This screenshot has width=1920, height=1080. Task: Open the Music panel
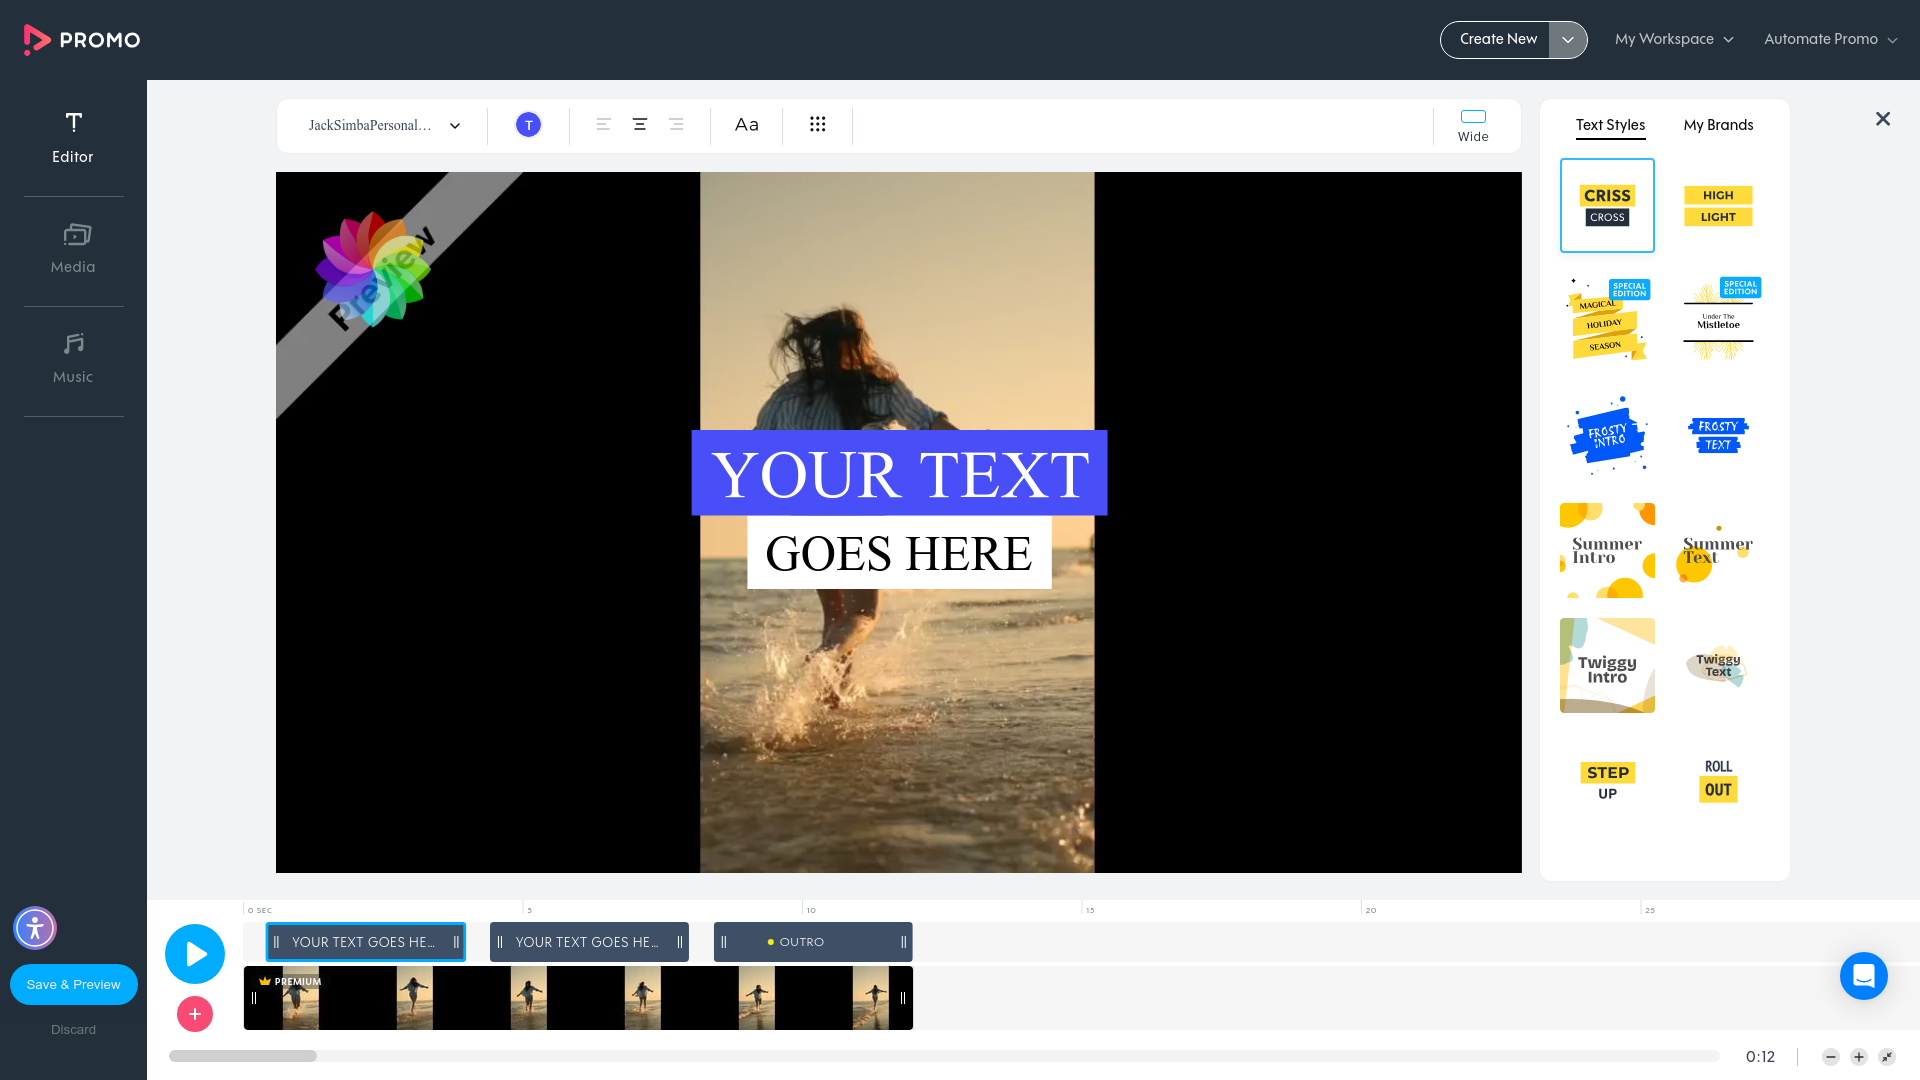pos(73,357)
